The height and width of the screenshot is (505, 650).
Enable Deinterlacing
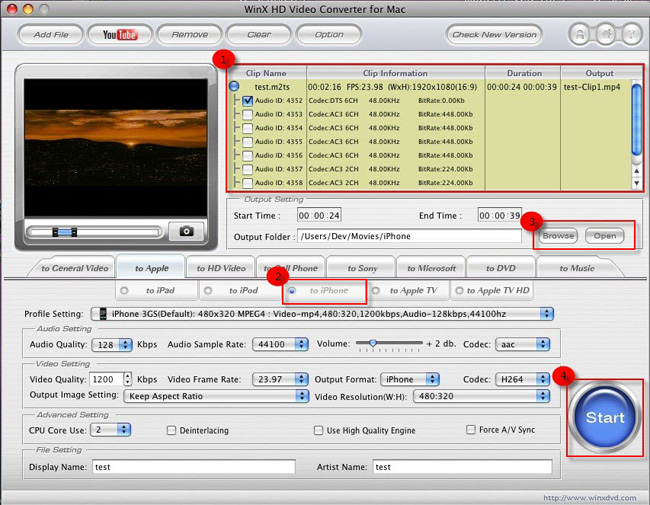[171, 430]
